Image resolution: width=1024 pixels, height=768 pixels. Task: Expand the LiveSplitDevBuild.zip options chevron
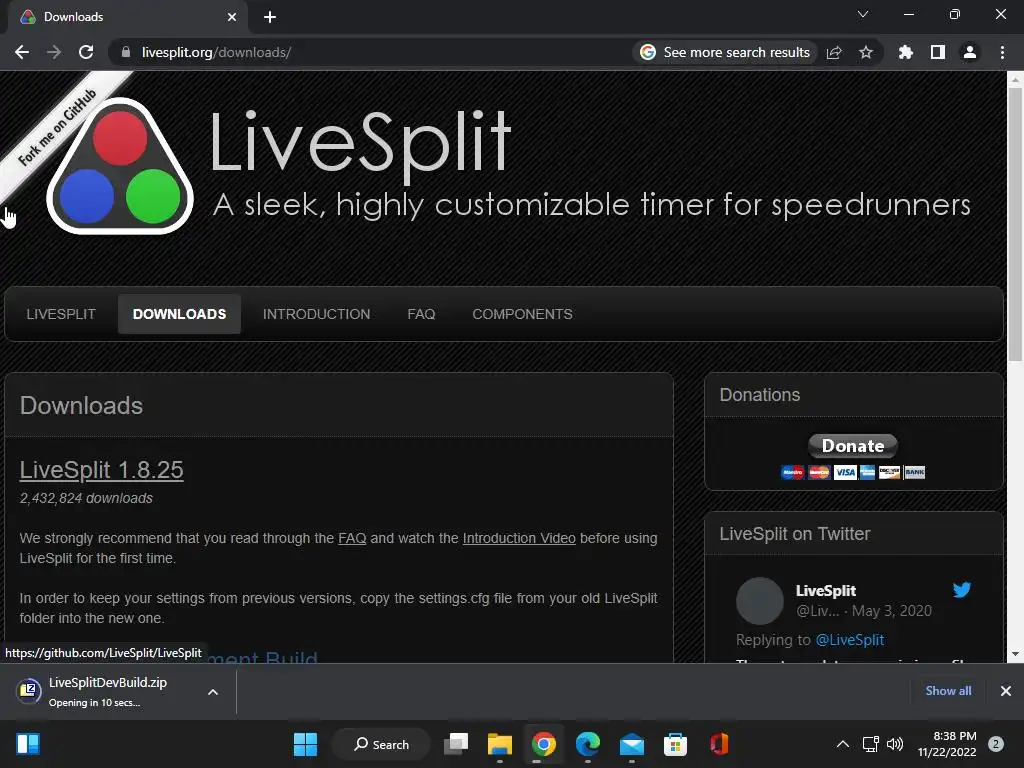point(213,692)
